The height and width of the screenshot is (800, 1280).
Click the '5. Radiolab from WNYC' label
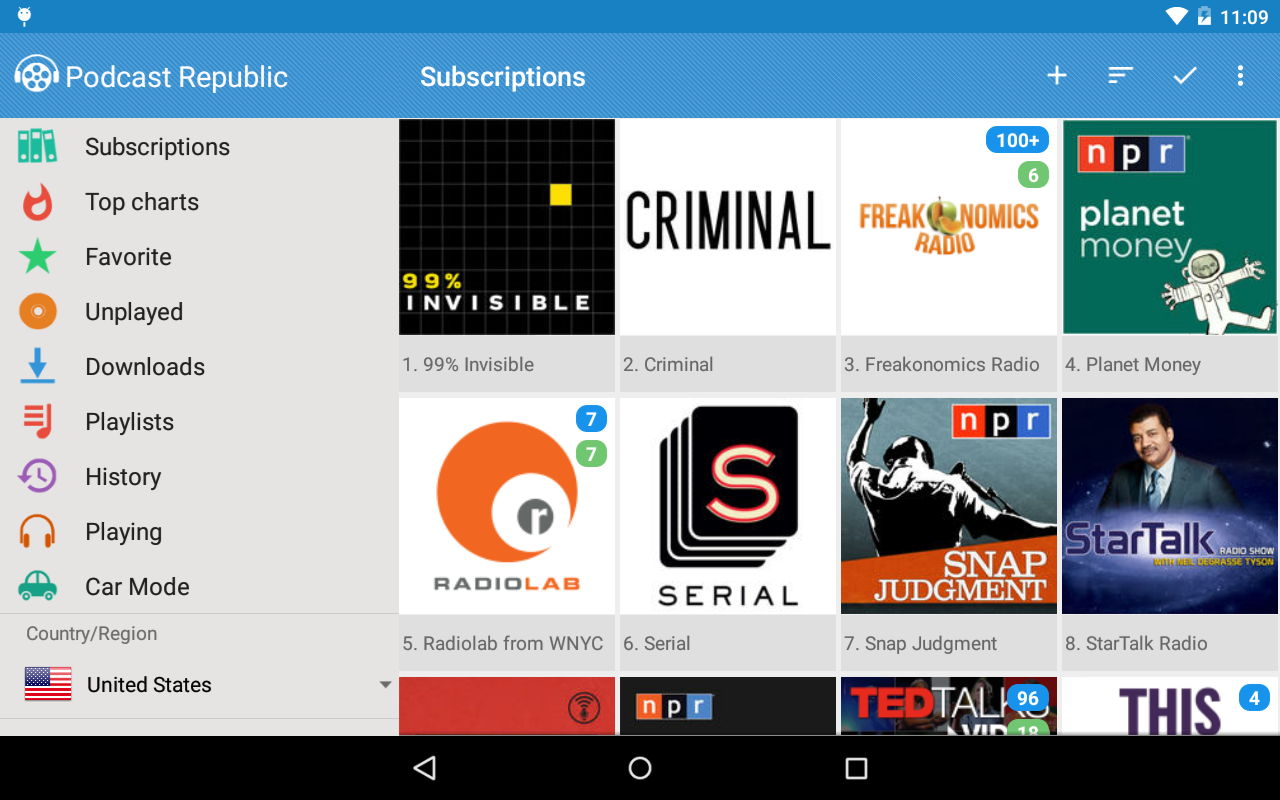coord(503,643)
